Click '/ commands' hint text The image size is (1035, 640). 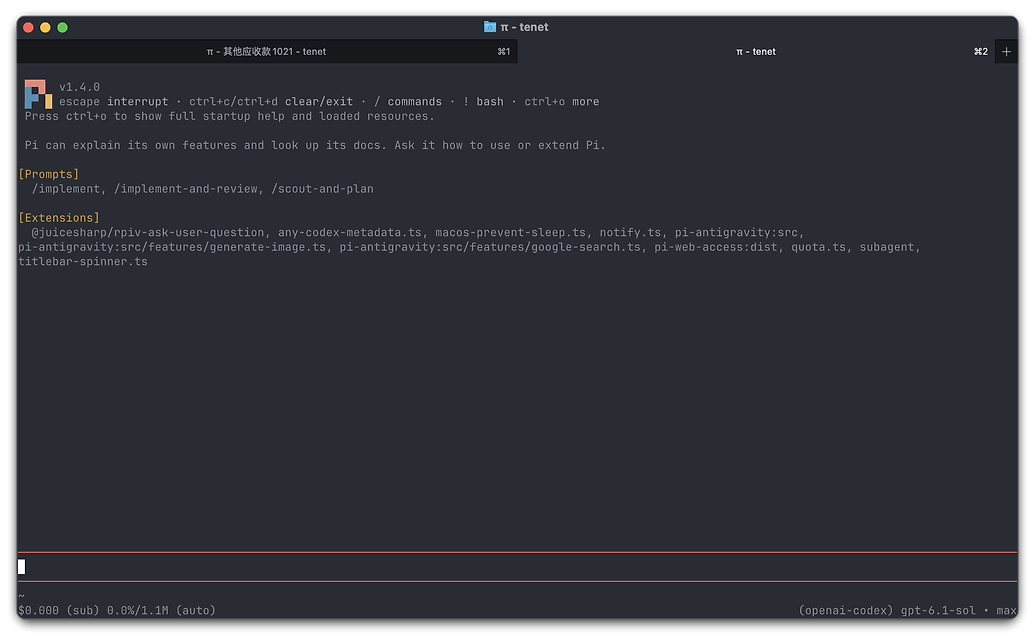point(408,102)
